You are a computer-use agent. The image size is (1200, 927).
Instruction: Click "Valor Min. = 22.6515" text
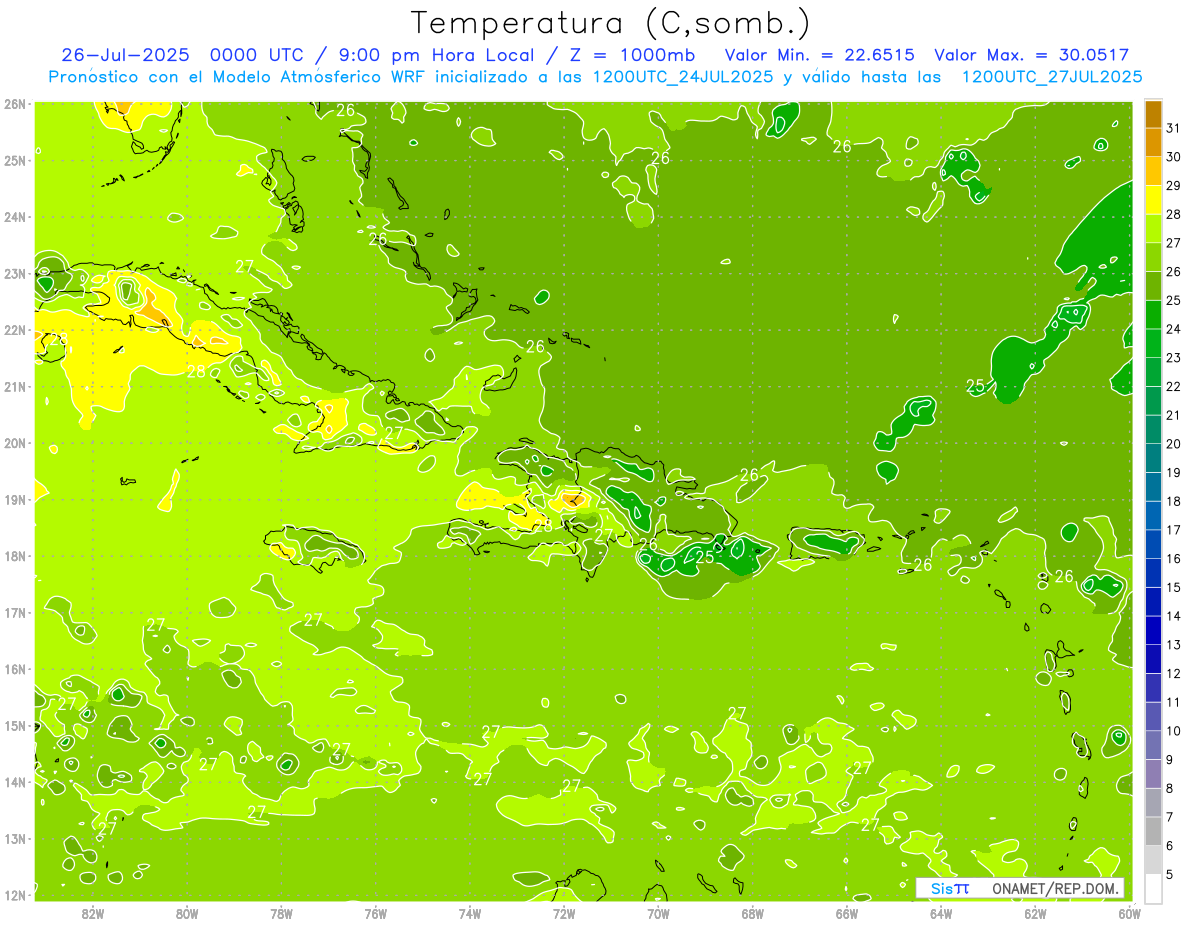point(819,55)
